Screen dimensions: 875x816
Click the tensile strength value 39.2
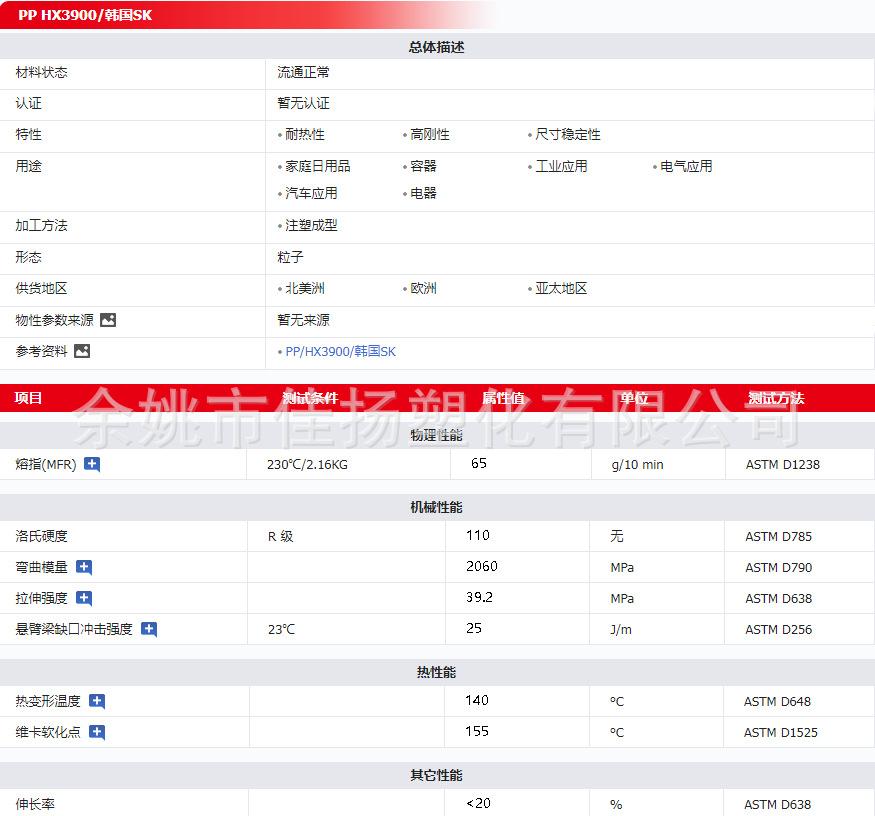click(x=479, y=597)
